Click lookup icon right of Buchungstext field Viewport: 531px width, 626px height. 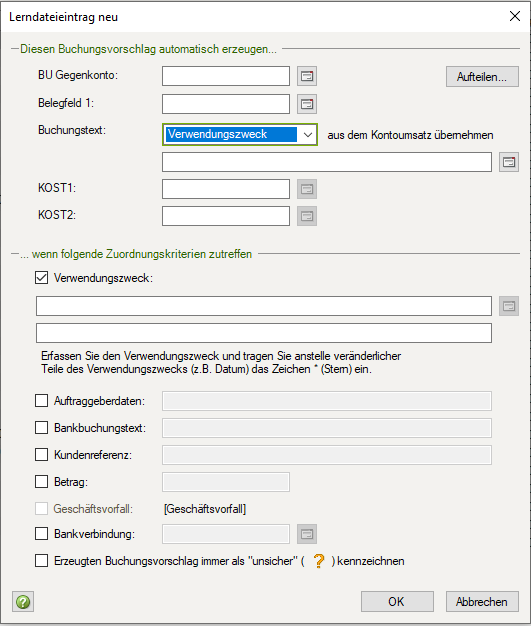pos(509,162)
